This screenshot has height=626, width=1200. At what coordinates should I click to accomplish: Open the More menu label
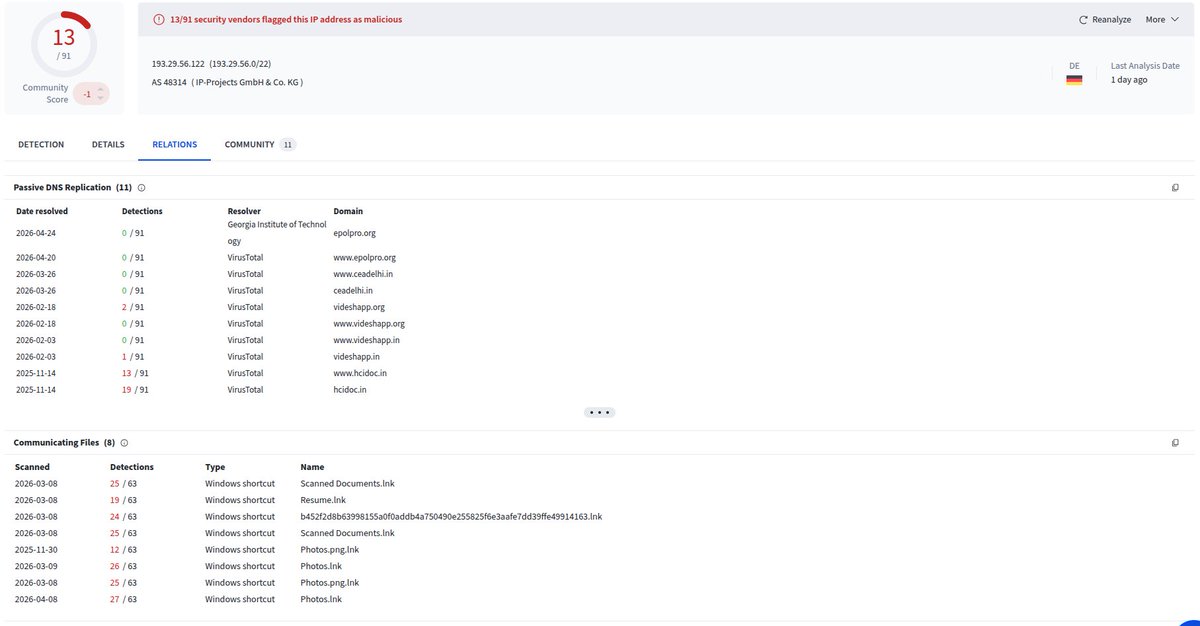pyautogui.click(x=1155, y=19)
